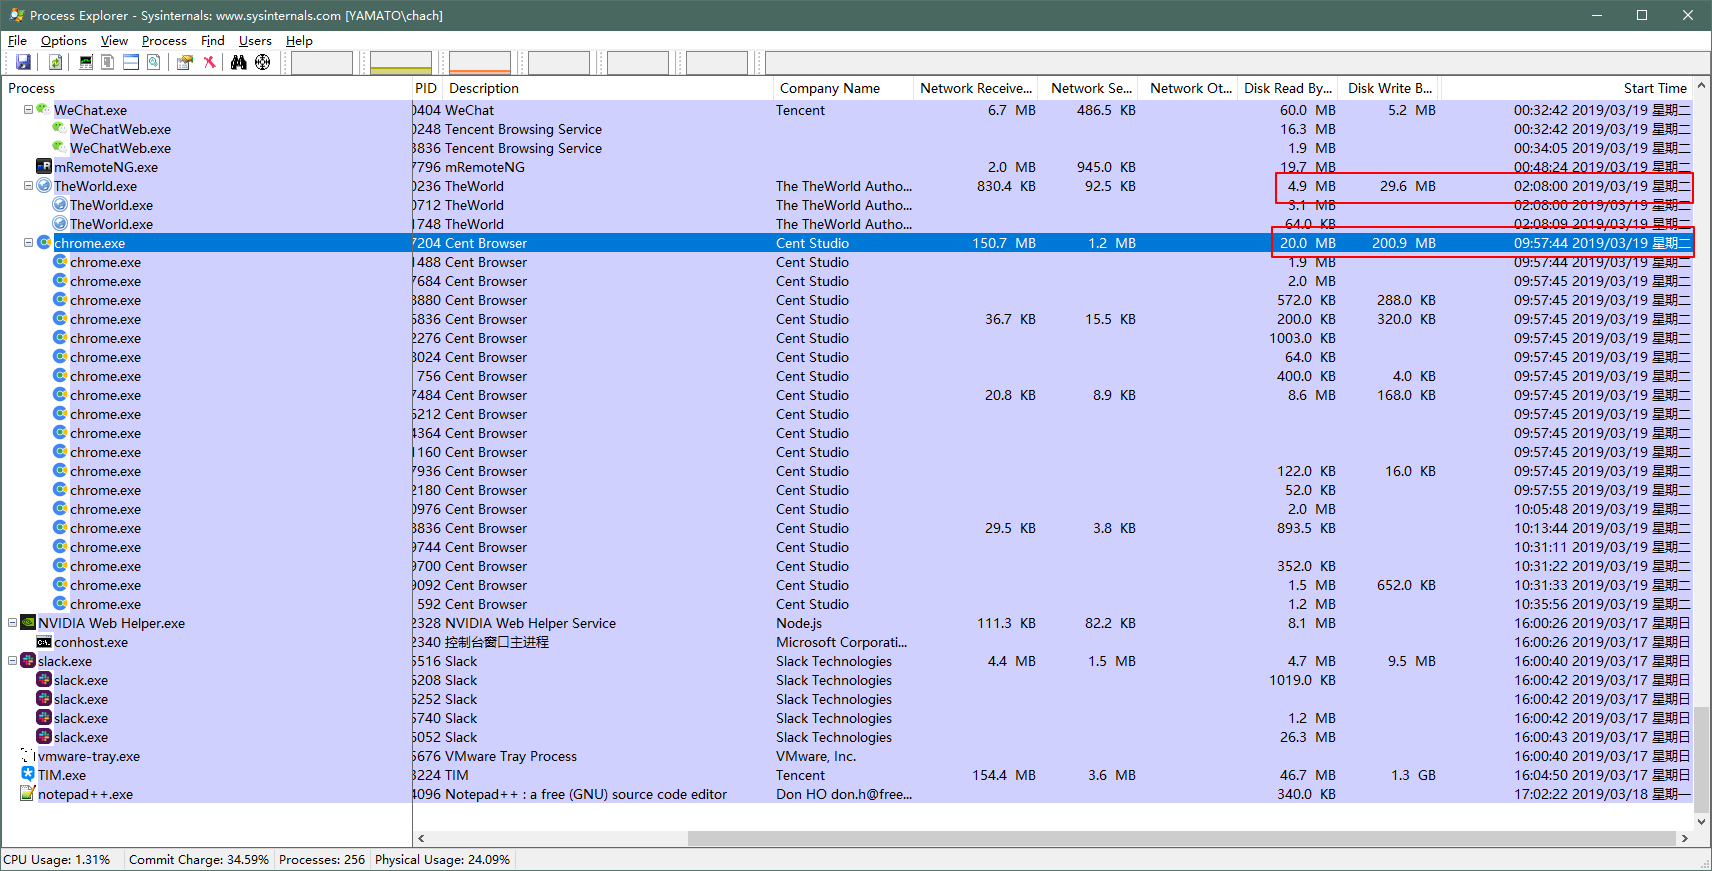Open the View menu
Screen dimensions: 1712x871
[114, 41]
